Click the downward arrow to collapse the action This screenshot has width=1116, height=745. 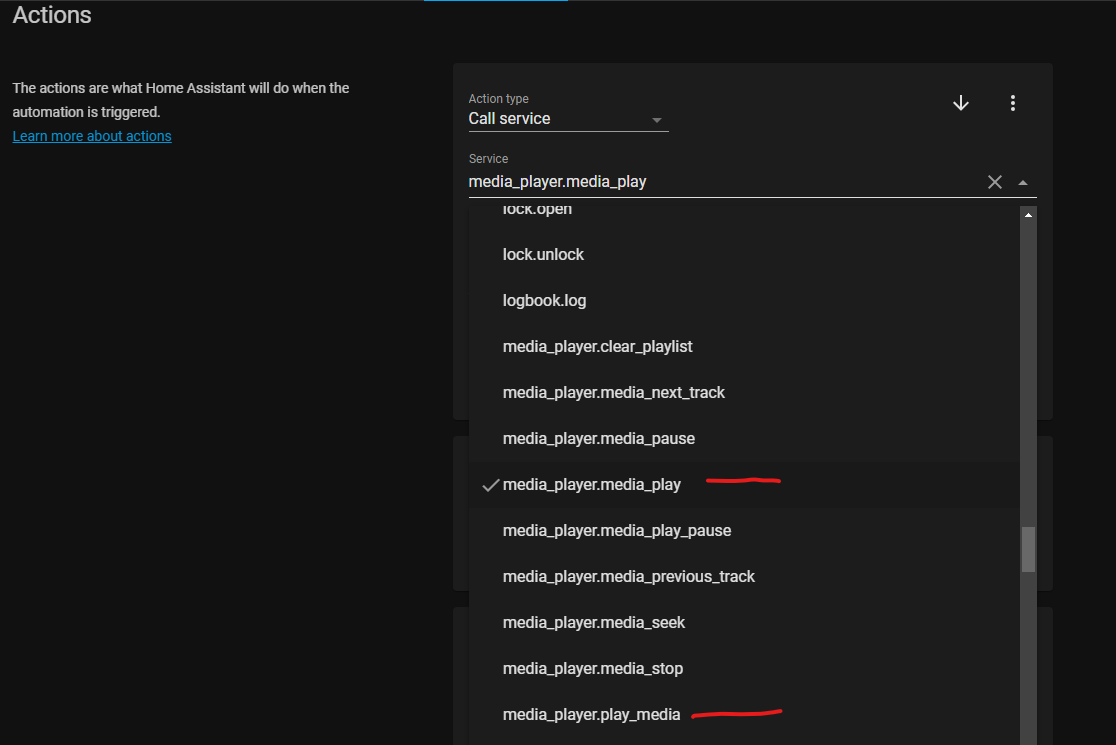coord(960,103)
